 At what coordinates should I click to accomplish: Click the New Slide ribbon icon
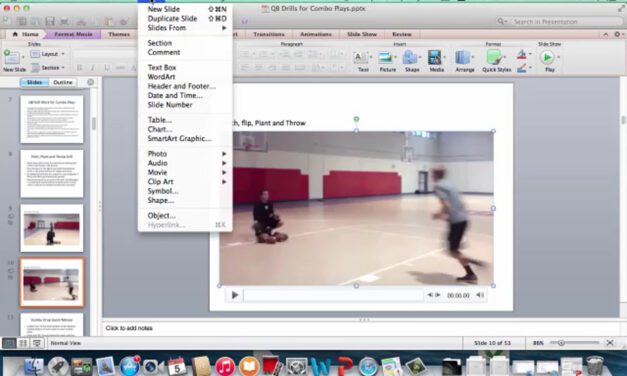[11, 58]
